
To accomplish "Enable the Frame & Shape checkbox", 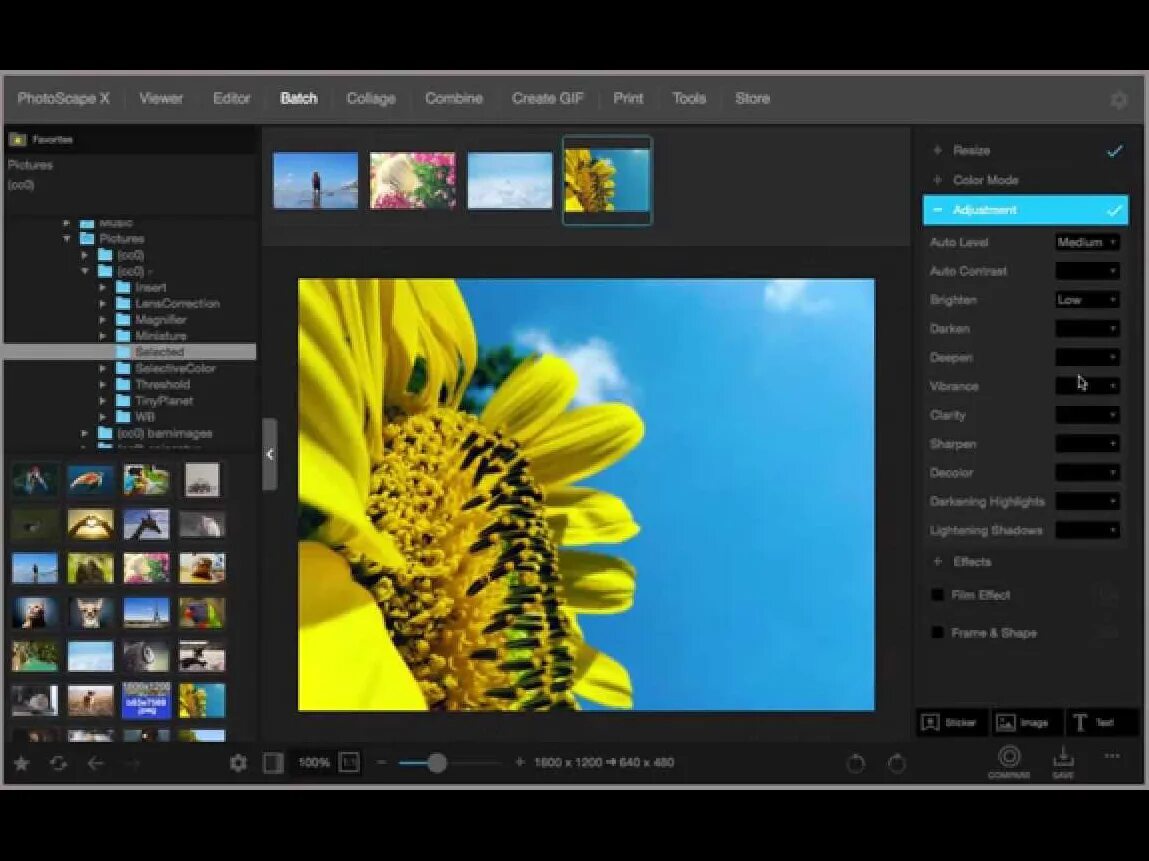I will [936, 632].
